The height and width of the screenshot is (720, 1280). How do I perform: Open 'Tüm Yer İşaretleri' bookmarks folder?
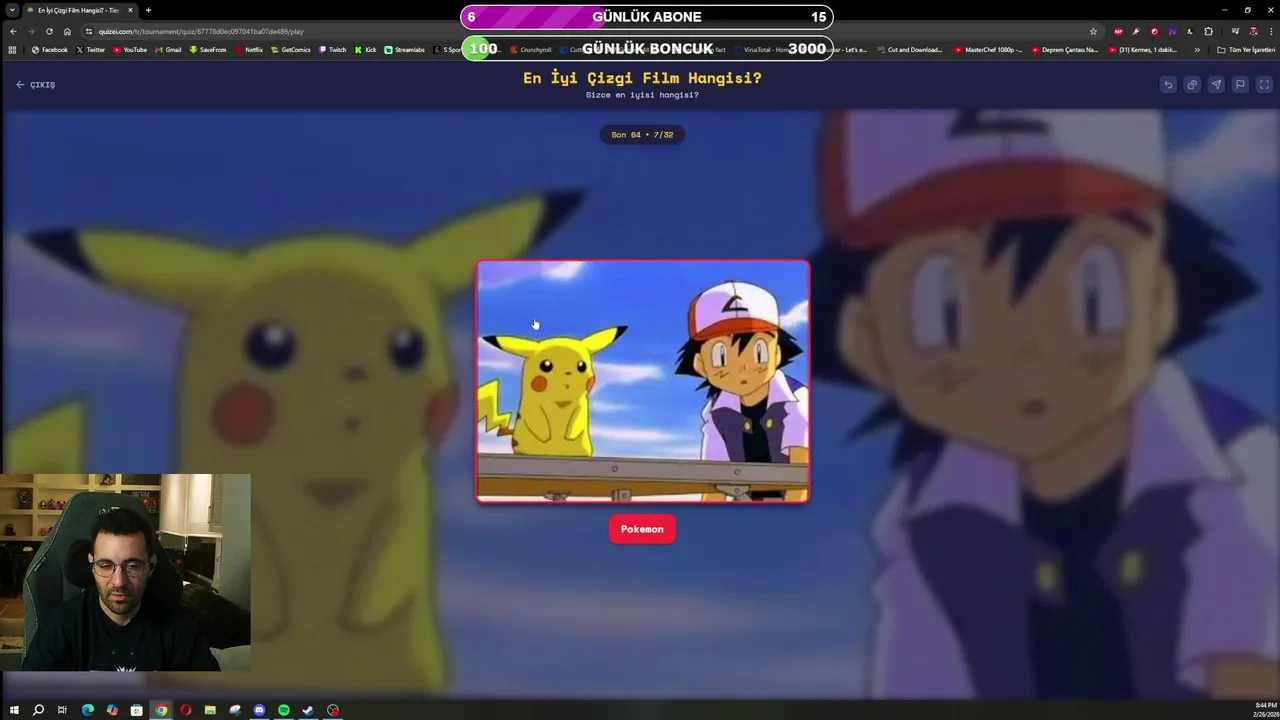[x=1246, y=49]
